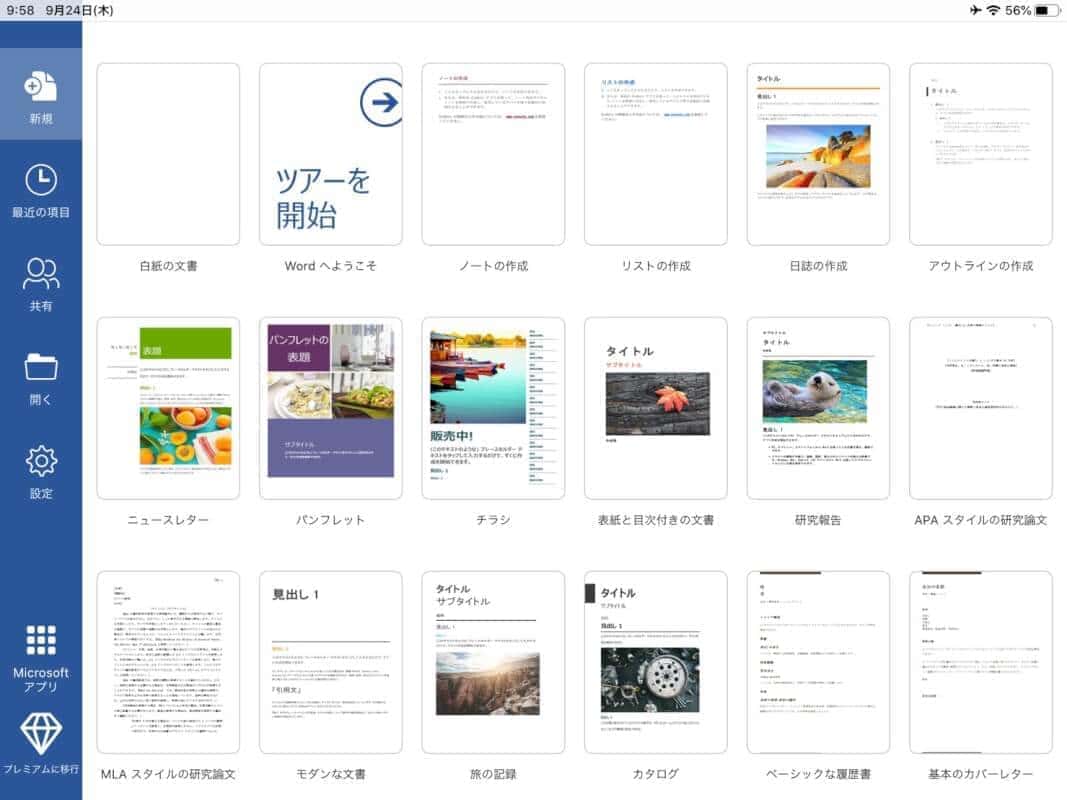Choose the 白紙の文書 blank template
1067x800 pixels.
pyautogui.click(x=168, y=154)
